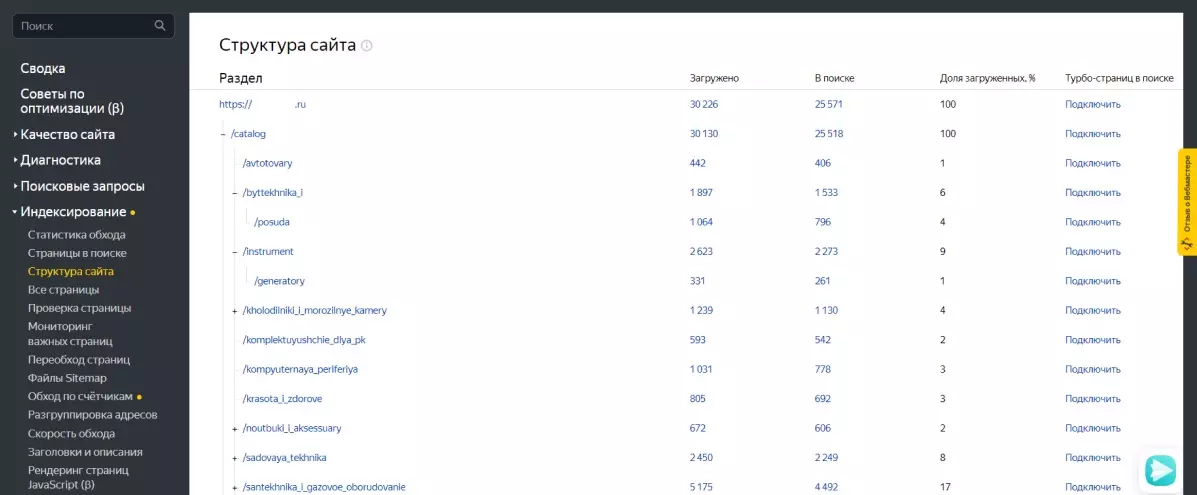The height and width of the screenshot is (495, 1197).
Task: Click the В поиске column header
Action: click(834, 79)
